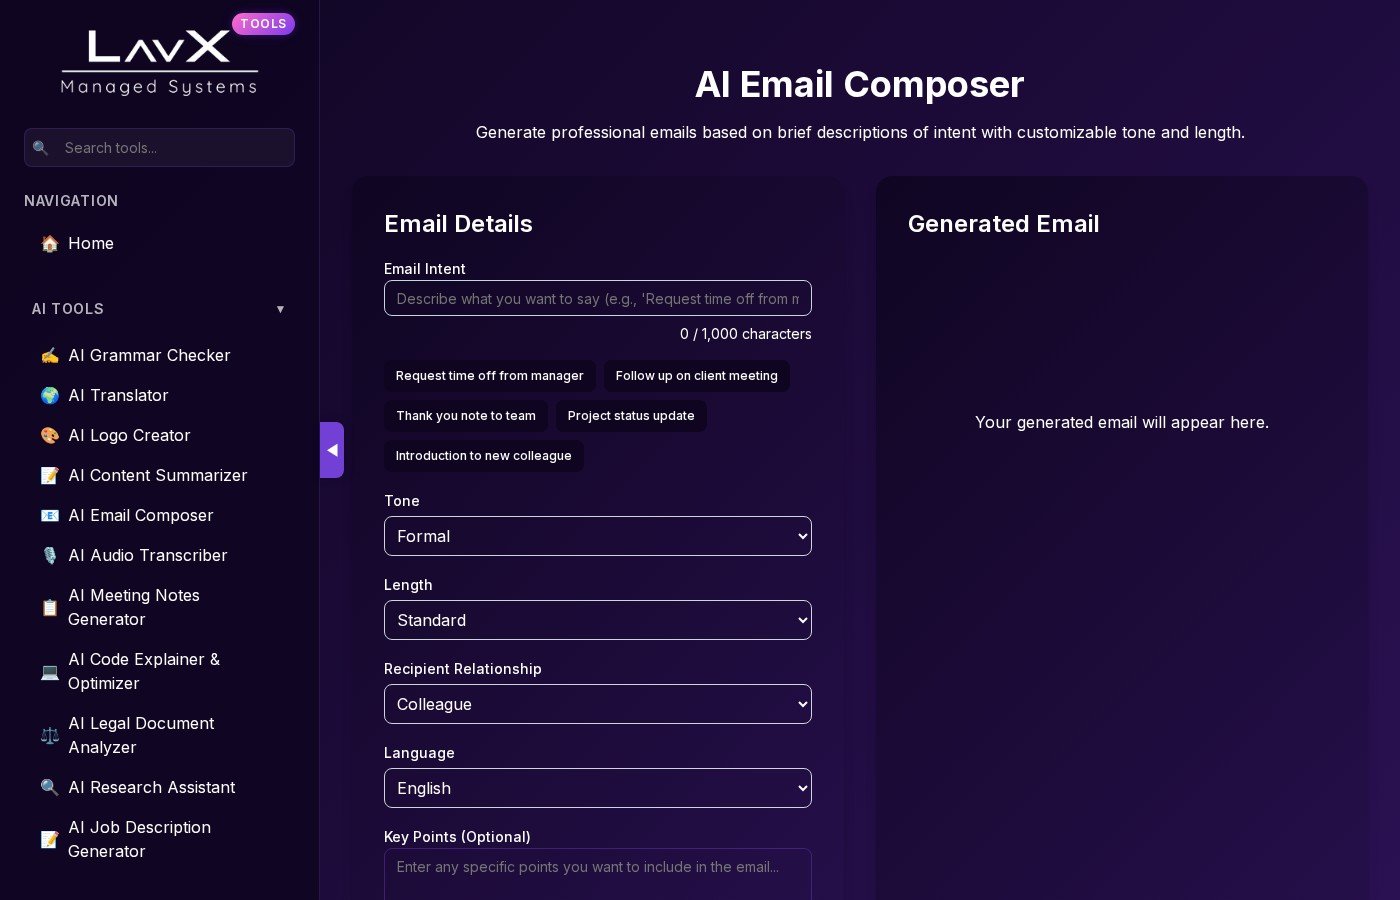The height and width of the screenshot is (900, 1400).
Task: Click the clipboard icon for Meeting Notes Generator
Action: 49,608
